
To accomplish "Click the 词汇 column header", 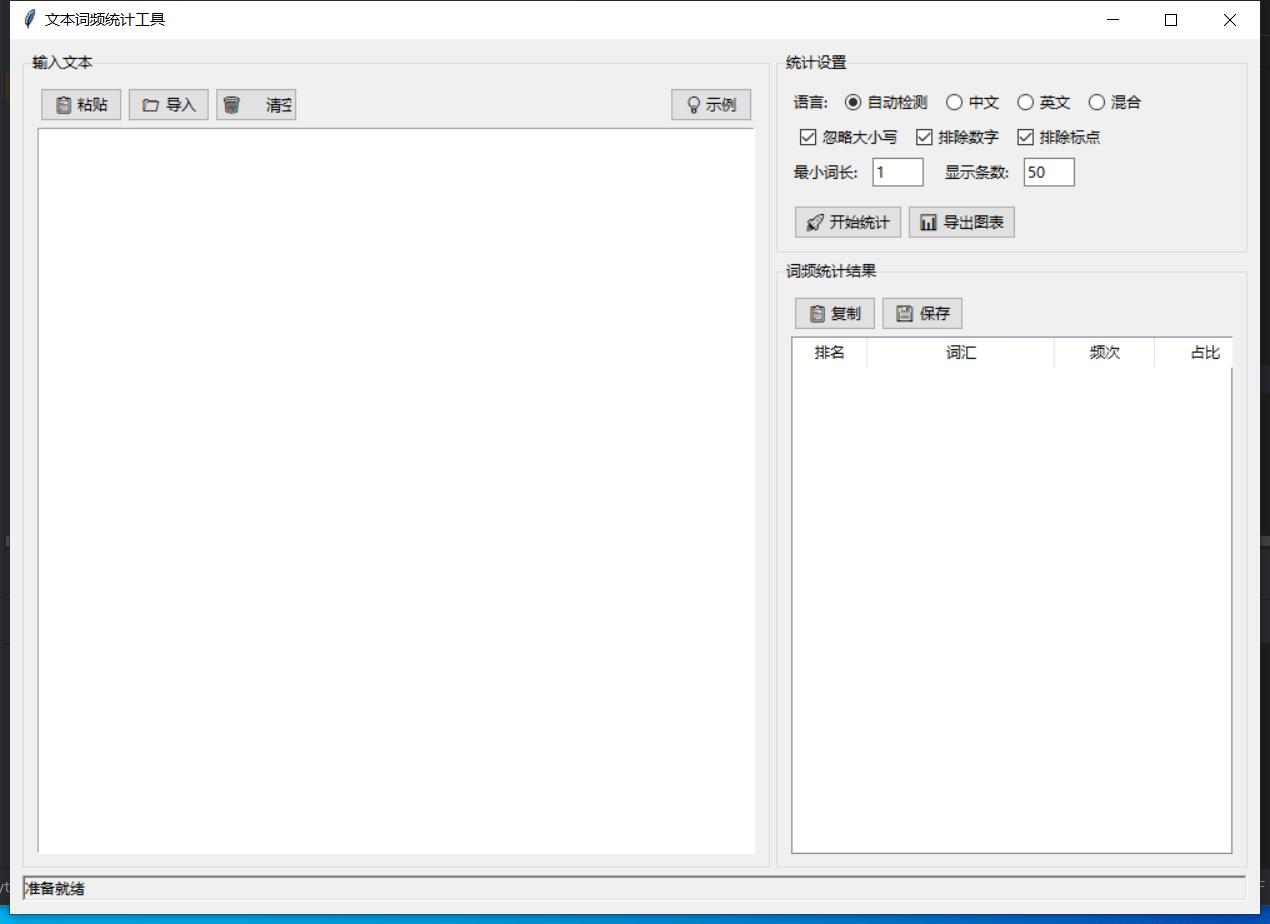I will (961, 353).
